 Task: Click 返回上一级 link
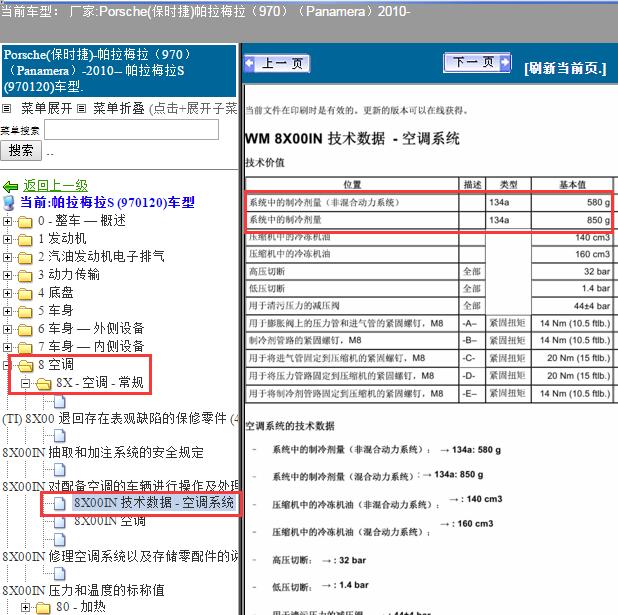pos(55,185)
